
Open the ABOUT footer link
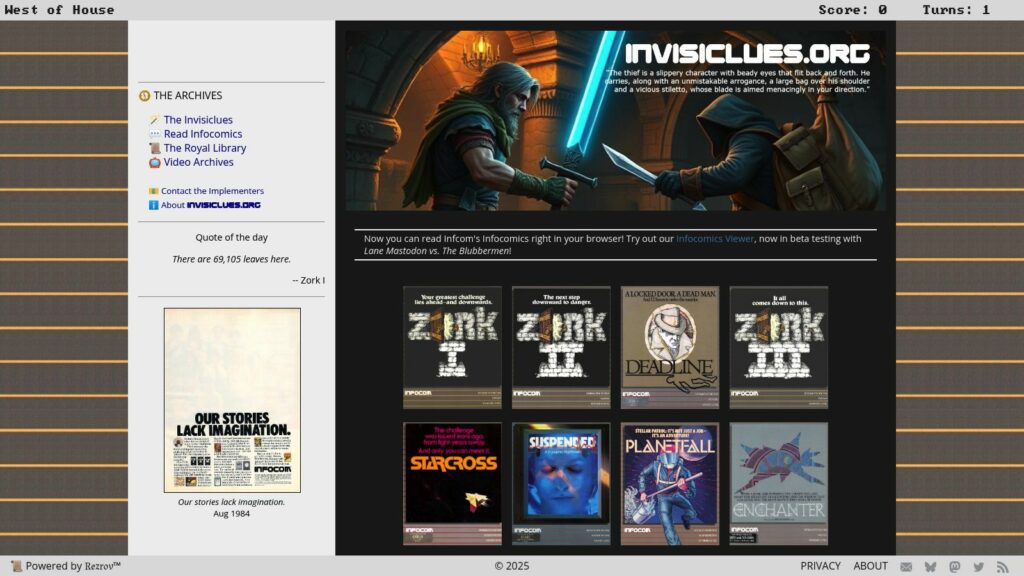point(871,566)
